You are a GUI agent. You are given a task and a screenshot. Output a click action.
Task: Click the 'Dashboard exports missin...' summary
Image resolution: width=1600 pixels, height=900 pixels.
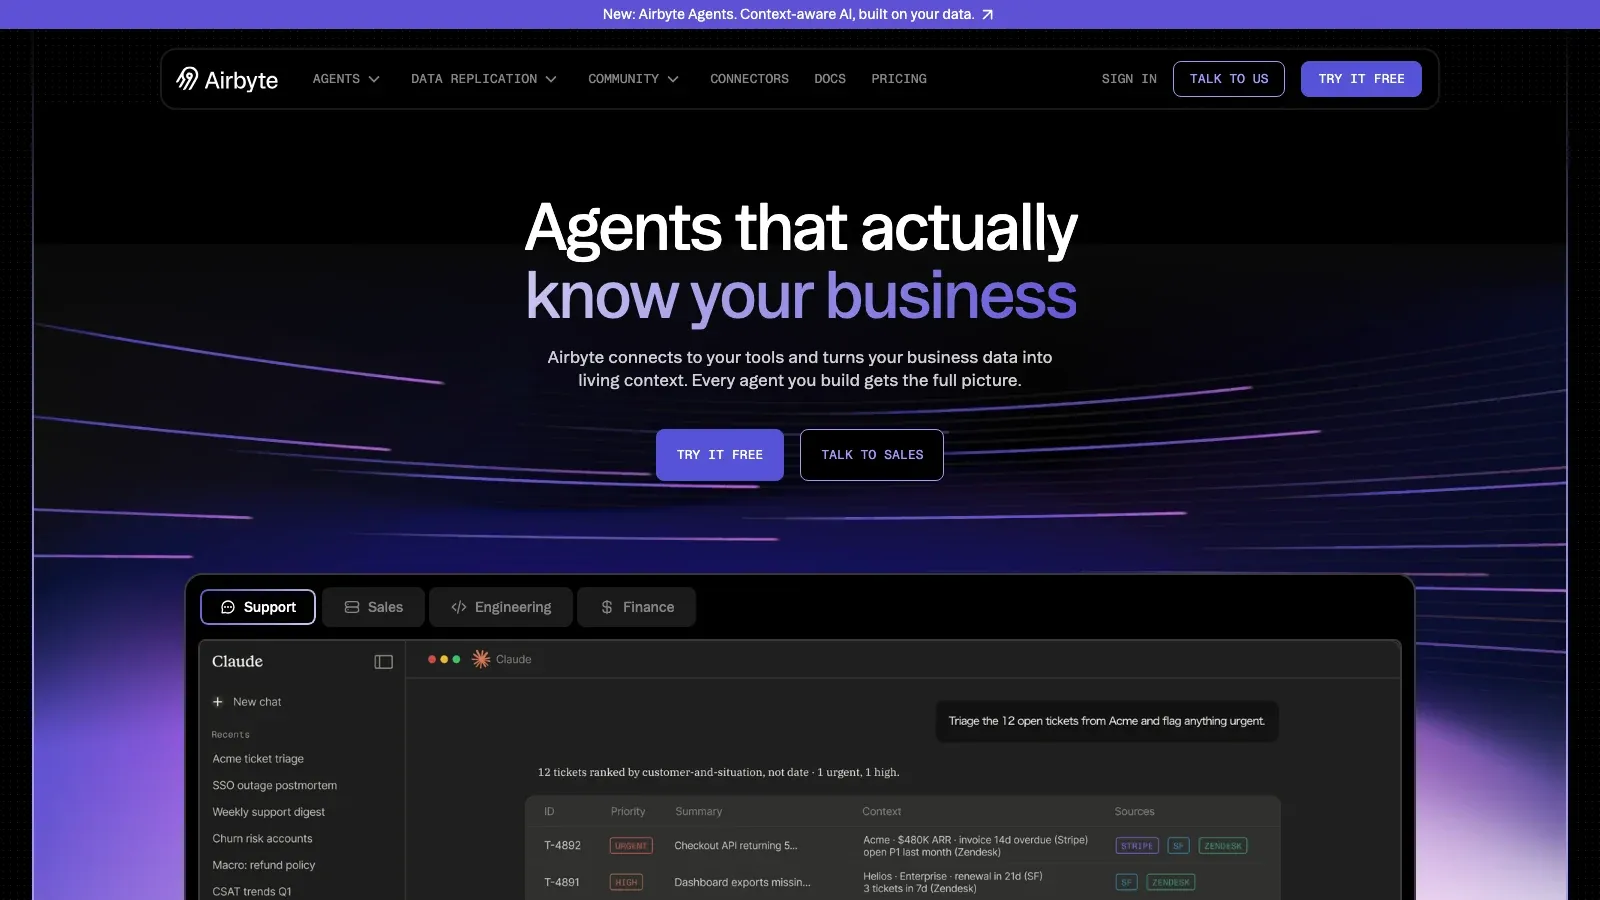(x=742, y=882)
